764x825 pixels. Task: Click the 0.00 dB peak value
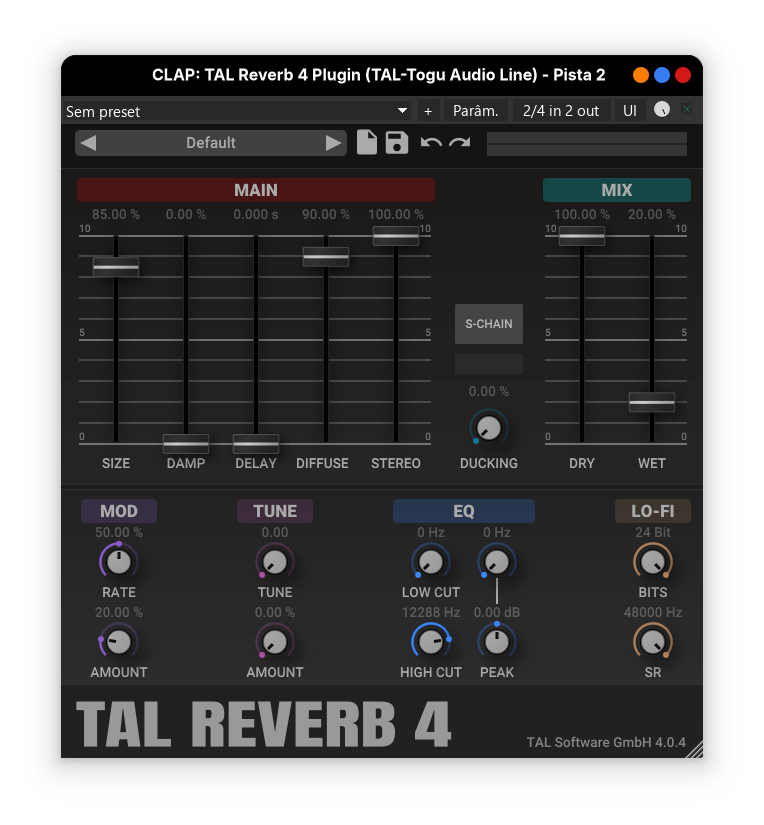497,612
